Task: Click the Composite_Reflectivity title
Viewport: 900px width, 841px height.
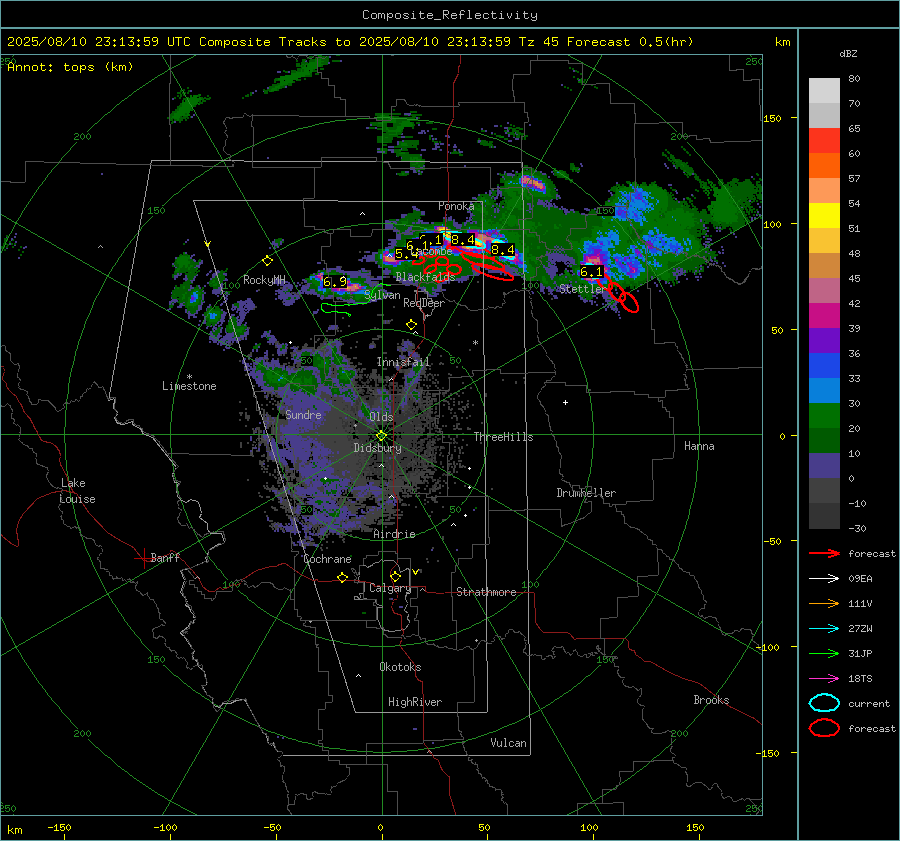Action: click(x=450, y=15)
